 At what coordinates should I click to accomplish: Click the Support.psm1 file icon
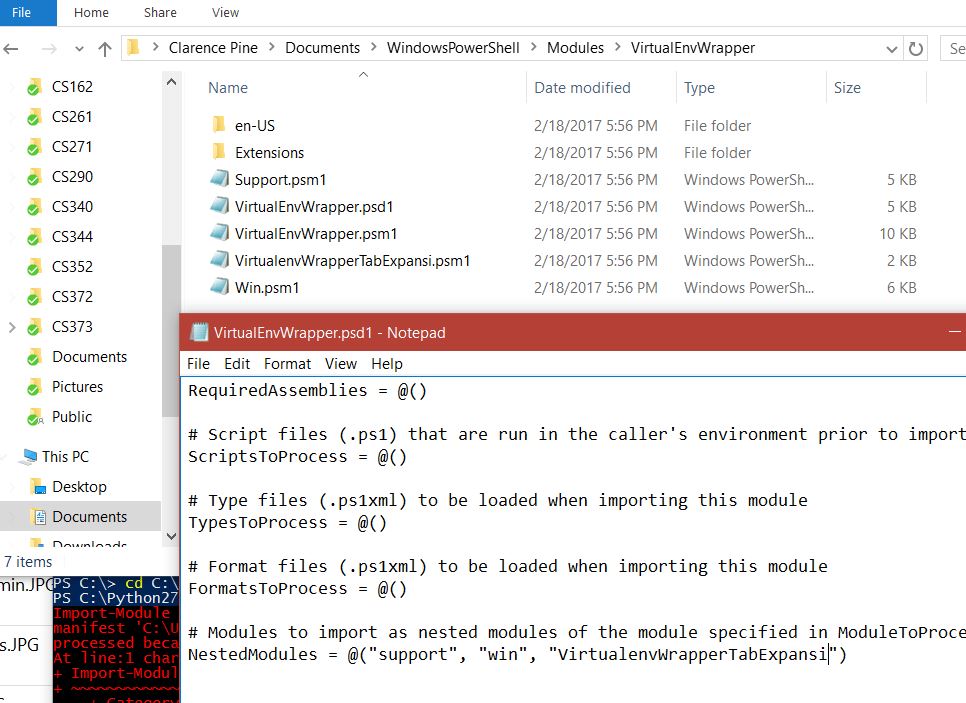[x=219, y=180]
